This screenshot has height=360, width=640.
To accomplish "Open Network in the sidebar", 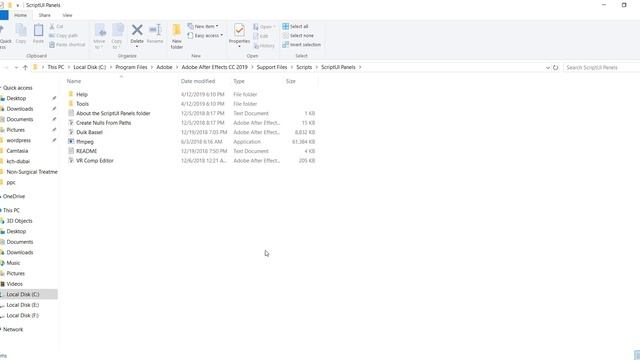I will pyautogui.click(x=13, y=329).
